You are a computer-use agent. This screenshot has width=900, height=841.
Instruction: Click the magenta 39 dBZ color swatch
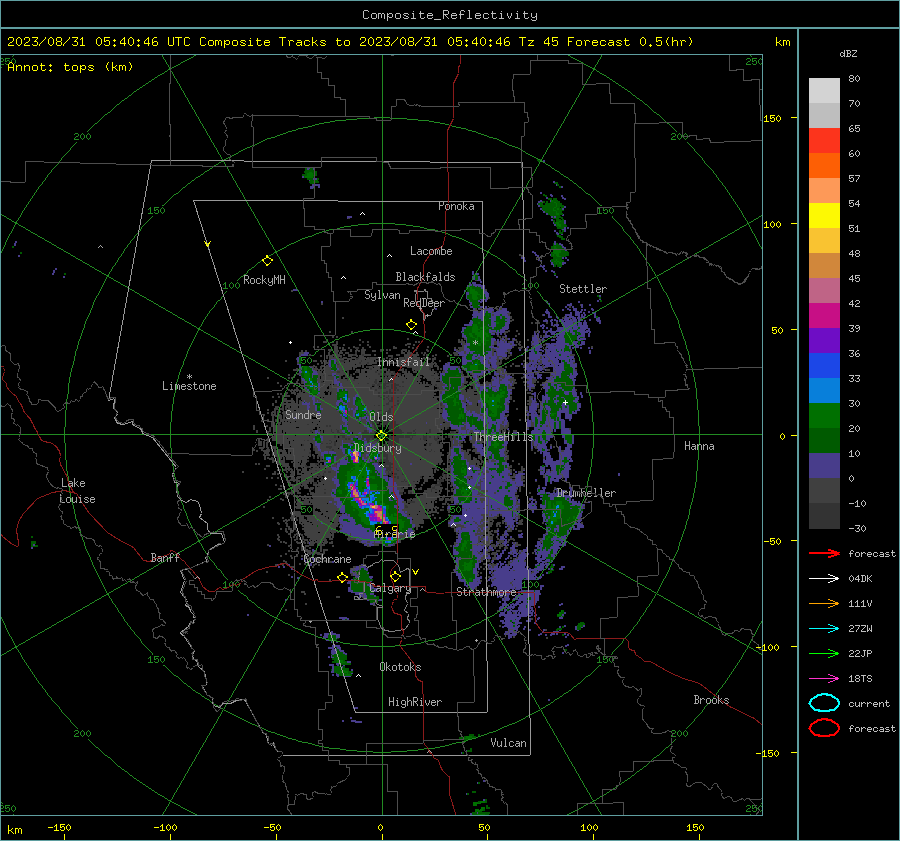click(824, 316)
